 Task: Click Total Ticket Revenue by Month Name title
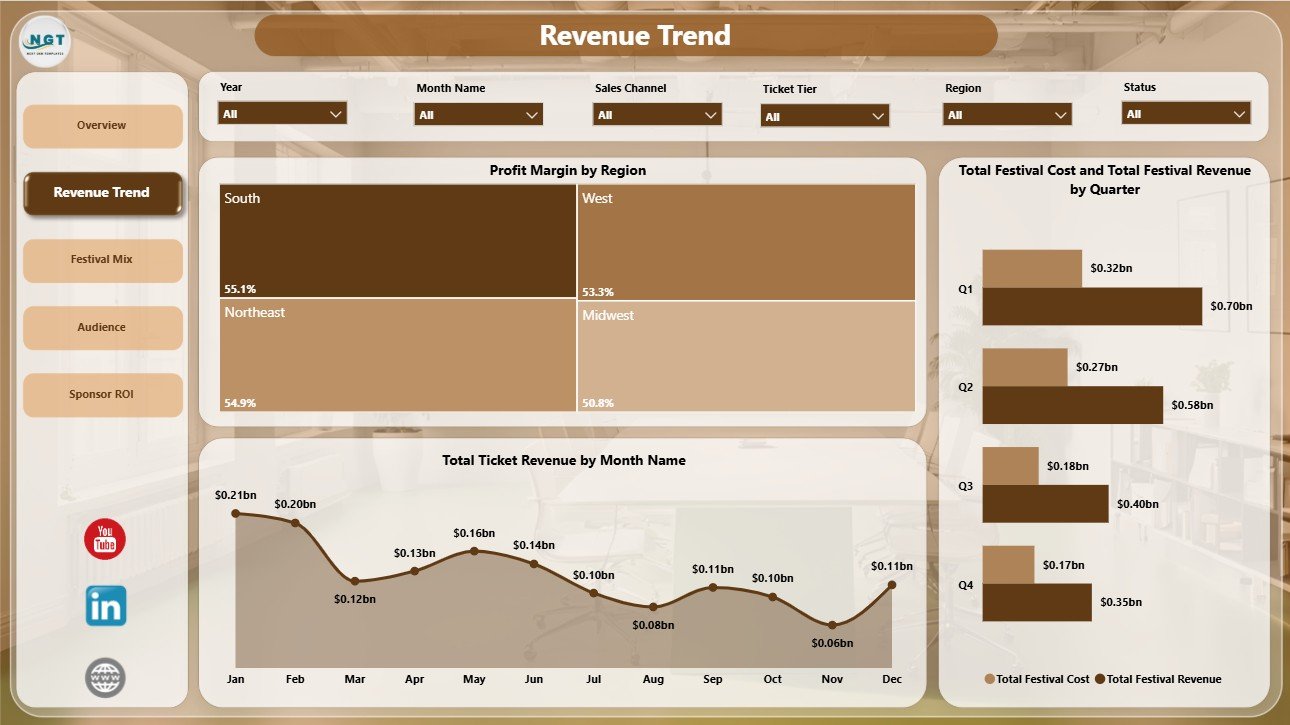click(564, 461)
